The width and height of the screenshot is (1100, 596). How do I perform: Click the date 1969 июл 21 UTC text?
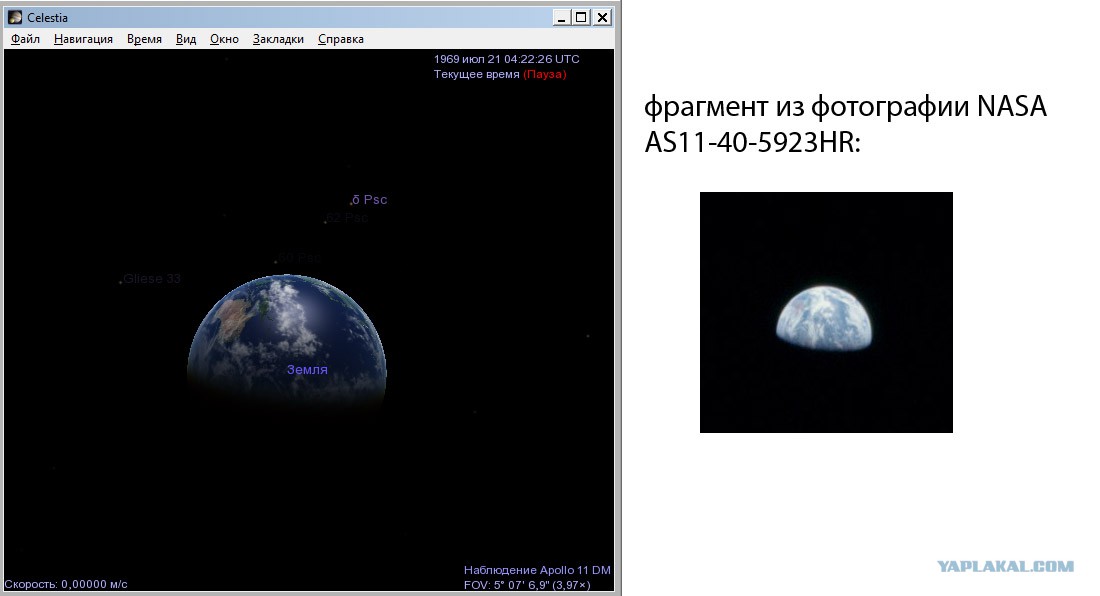click(x=507, y=60)
